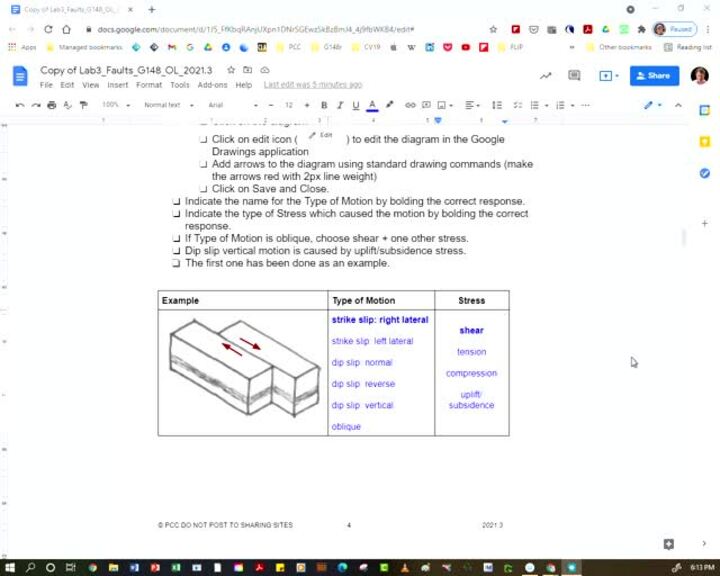
Task: Open Keep notes in side panel
Action: pos(705,142)
